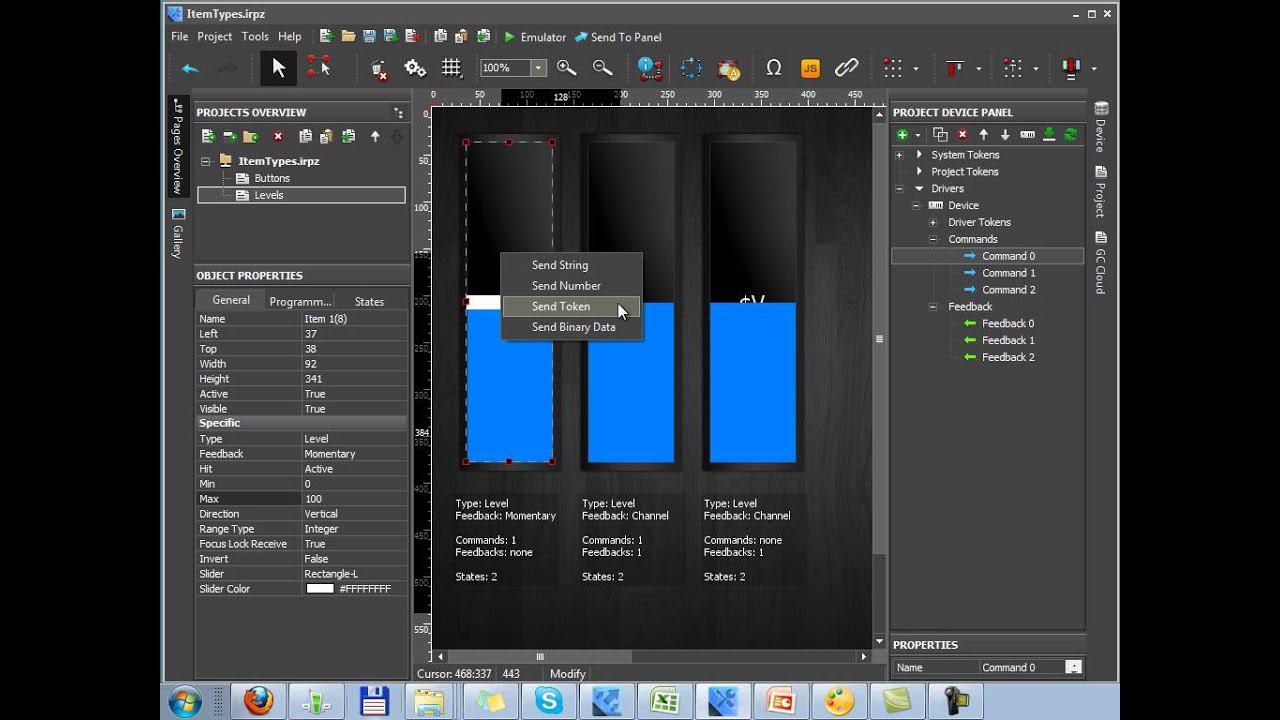The height and width of the screenshot is (720, 1280).
Task: Click the Emulator button
Action: (535, 37)
